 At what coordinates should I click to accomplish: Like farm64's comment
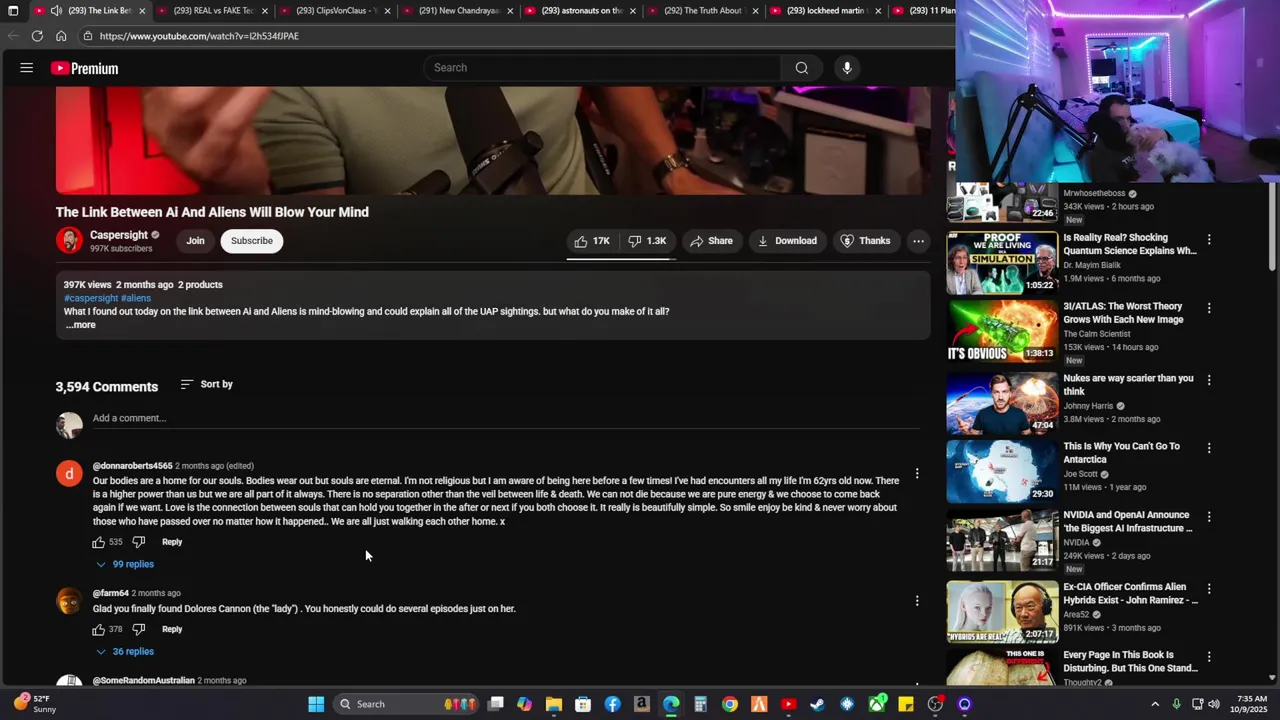pyautogui.click(x=98, y=629)
